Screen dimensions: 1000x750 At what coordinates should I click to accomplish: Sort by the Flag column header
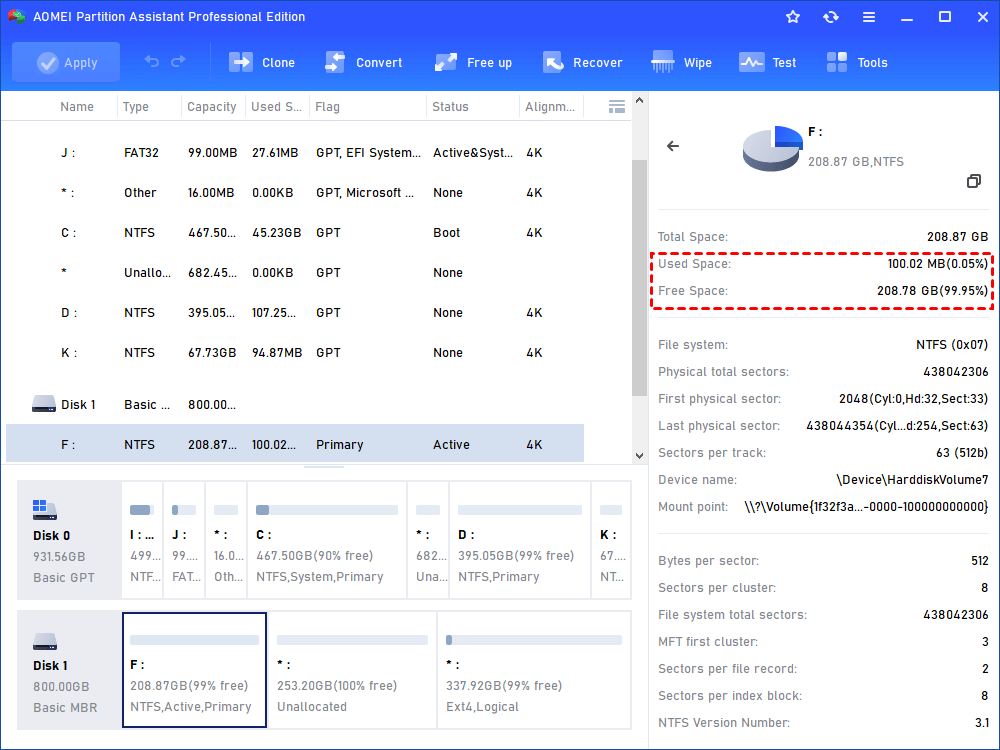pos(327,107)
